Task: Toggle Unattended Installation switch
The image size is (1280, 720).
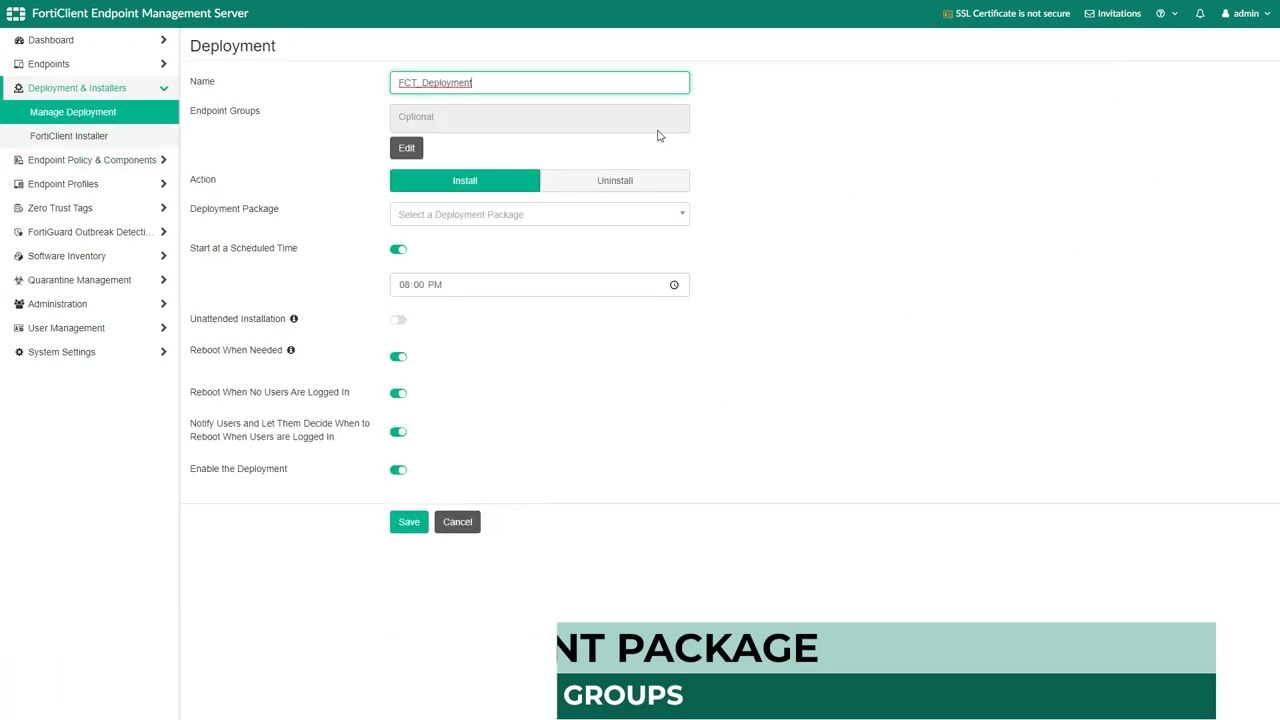Action: tap(399, 320)
